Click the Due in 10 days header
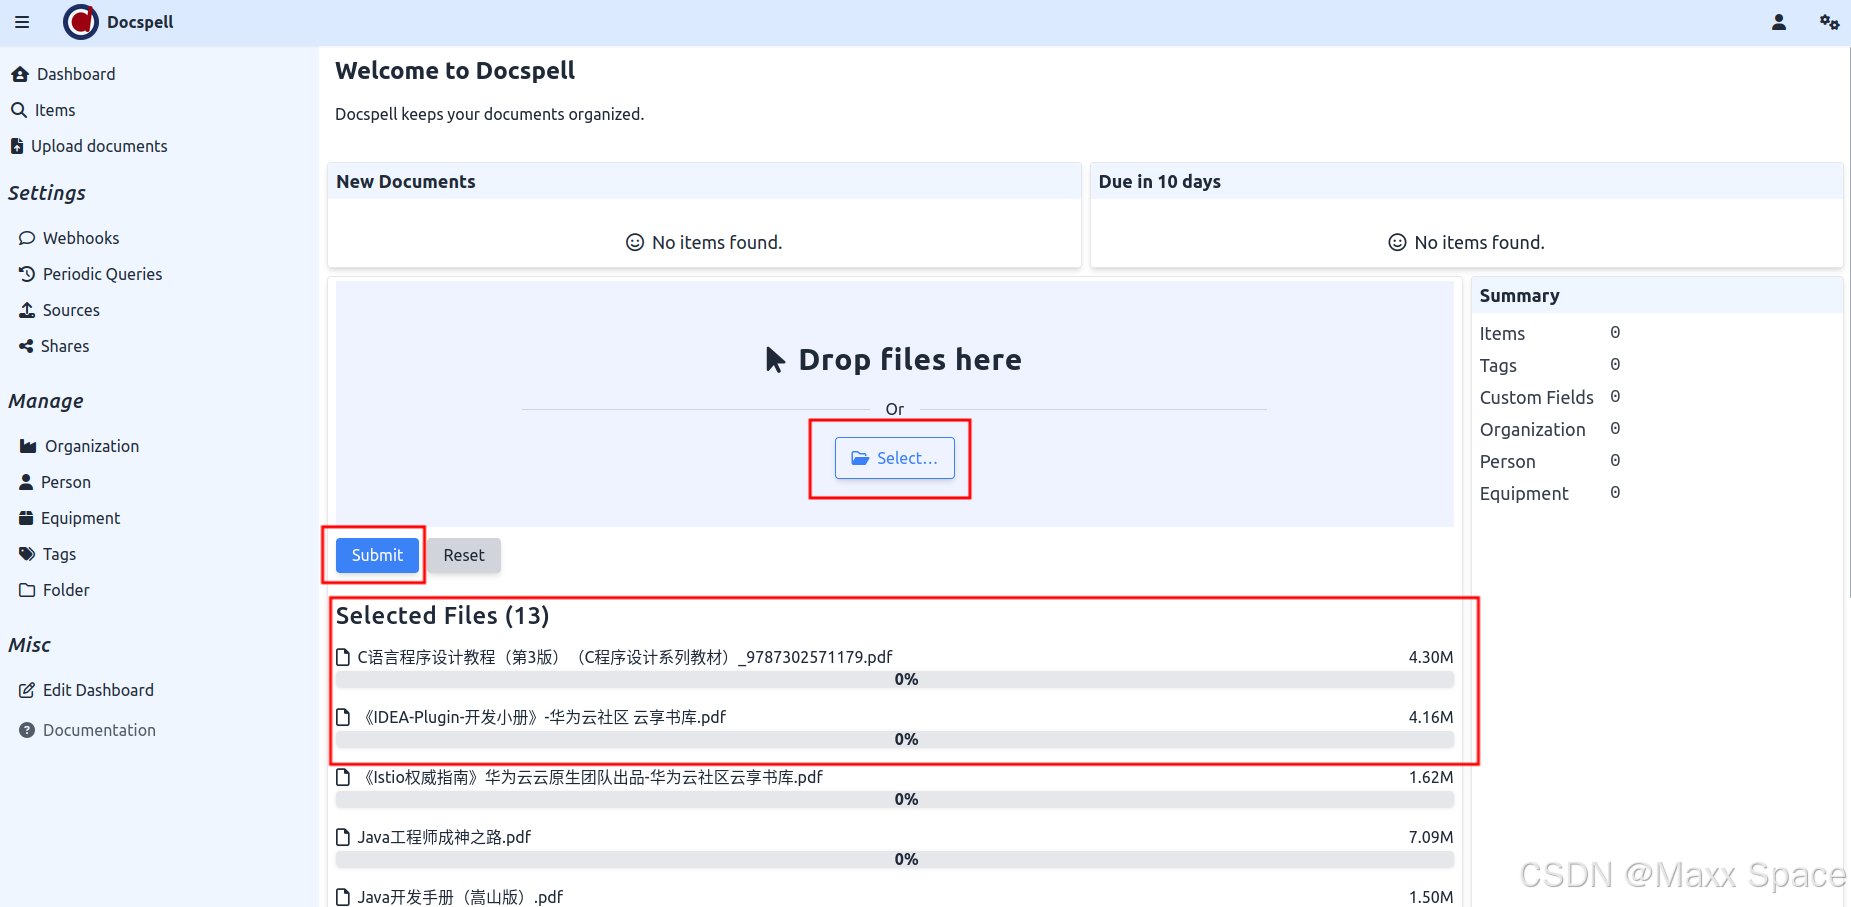 [x=1466, y=181]
